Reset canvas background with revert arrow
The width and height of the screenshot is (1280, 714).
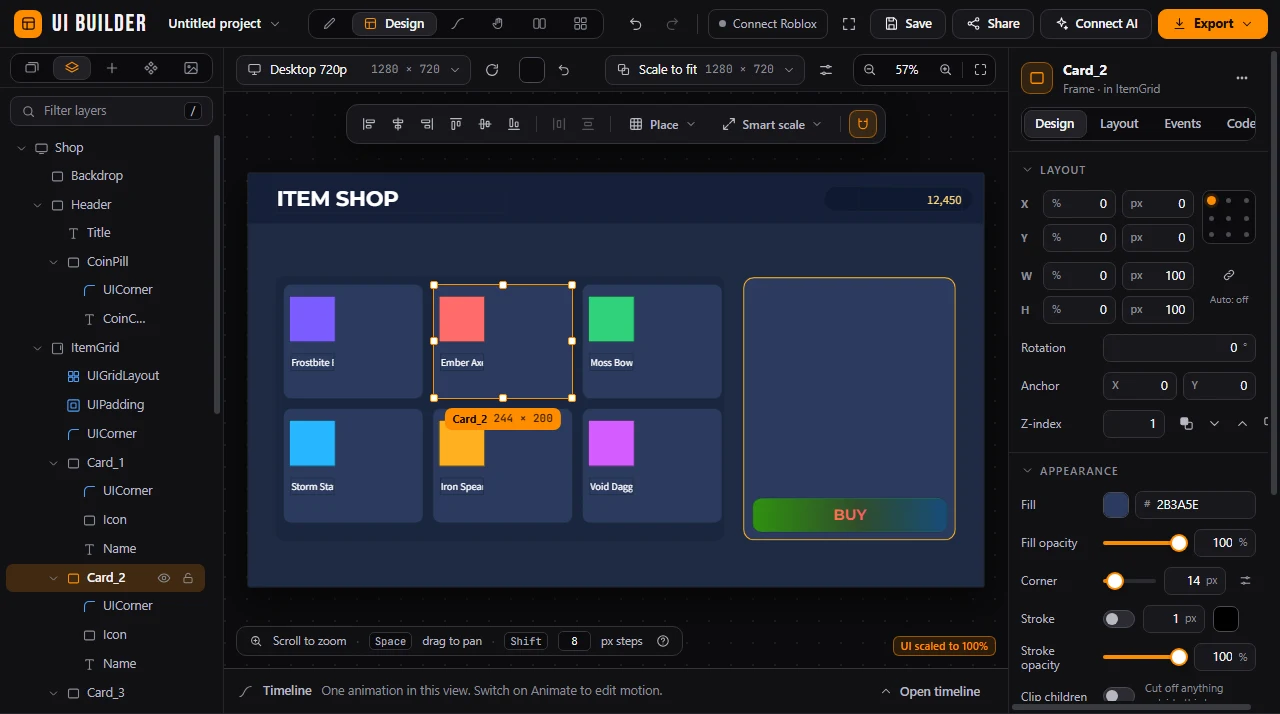pos(564,70)
